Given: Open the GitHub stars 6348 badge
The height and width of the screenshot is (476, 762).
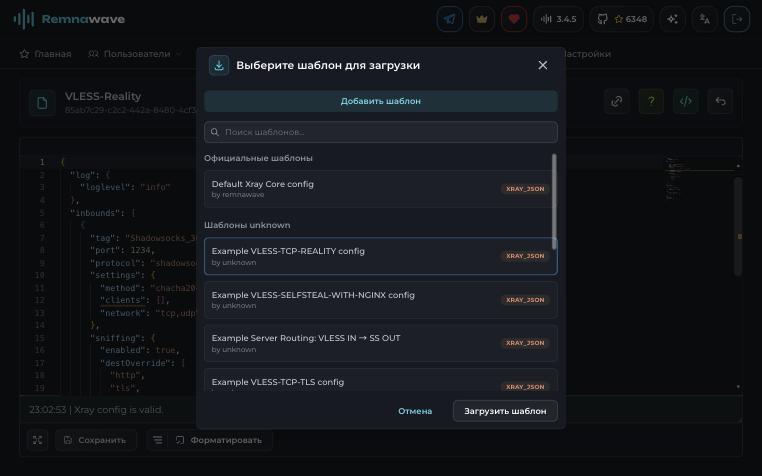Looking at the screenshot, I should (622, 19).
